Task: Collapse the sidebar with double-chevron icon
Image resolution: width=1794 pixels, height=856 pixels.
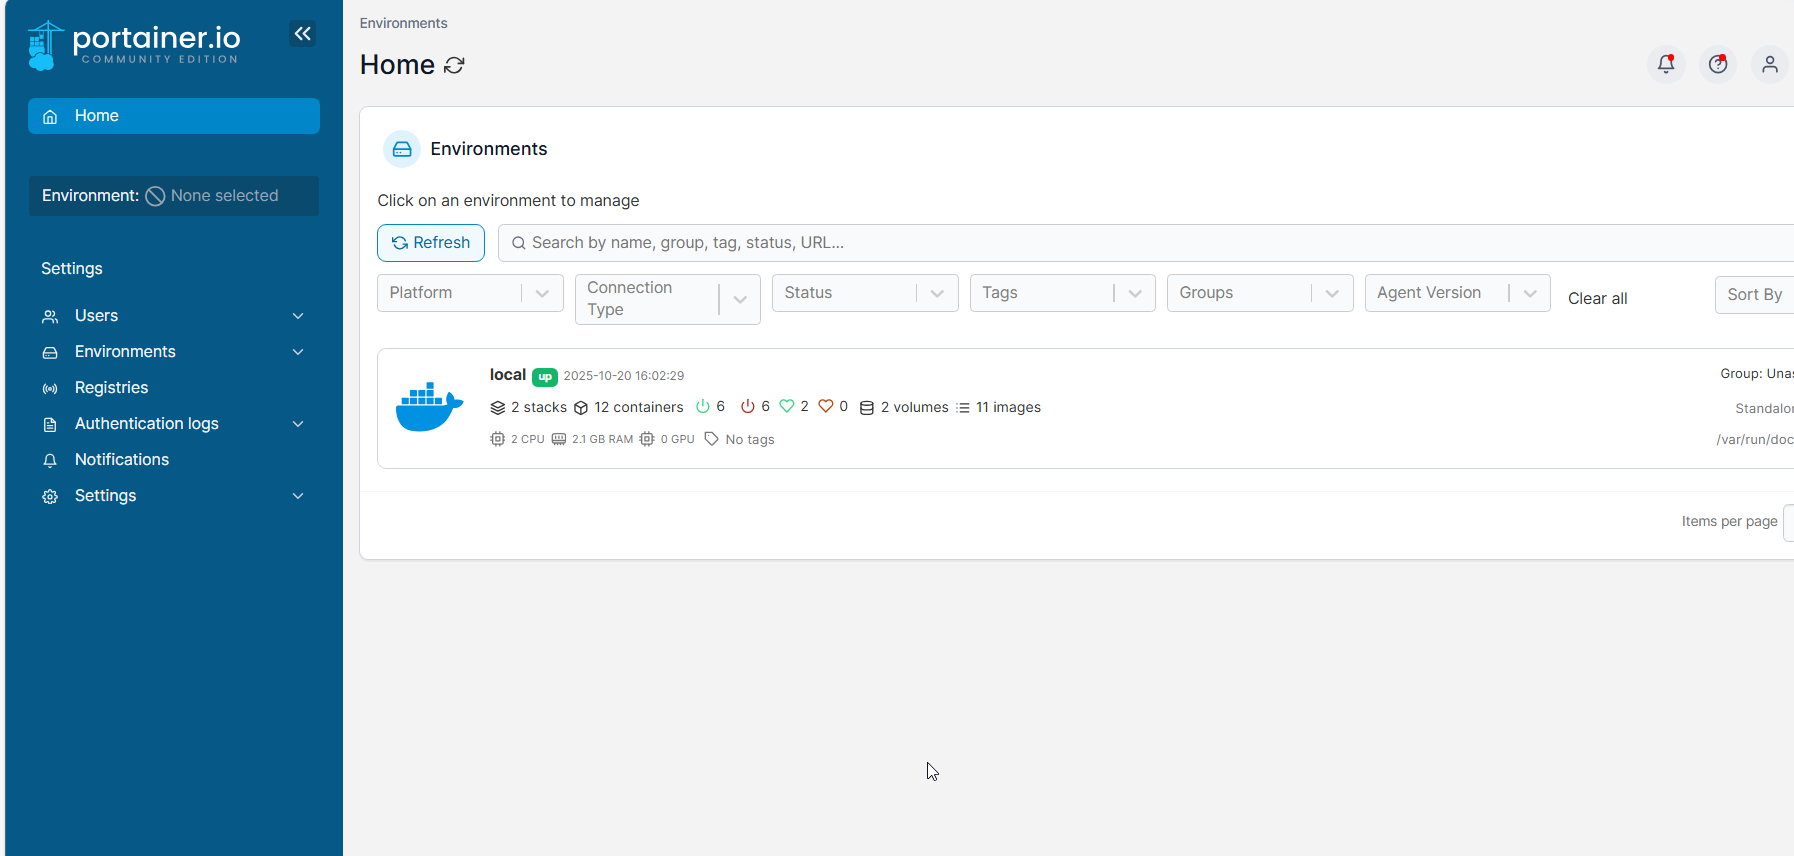Action: coord(303,34)
